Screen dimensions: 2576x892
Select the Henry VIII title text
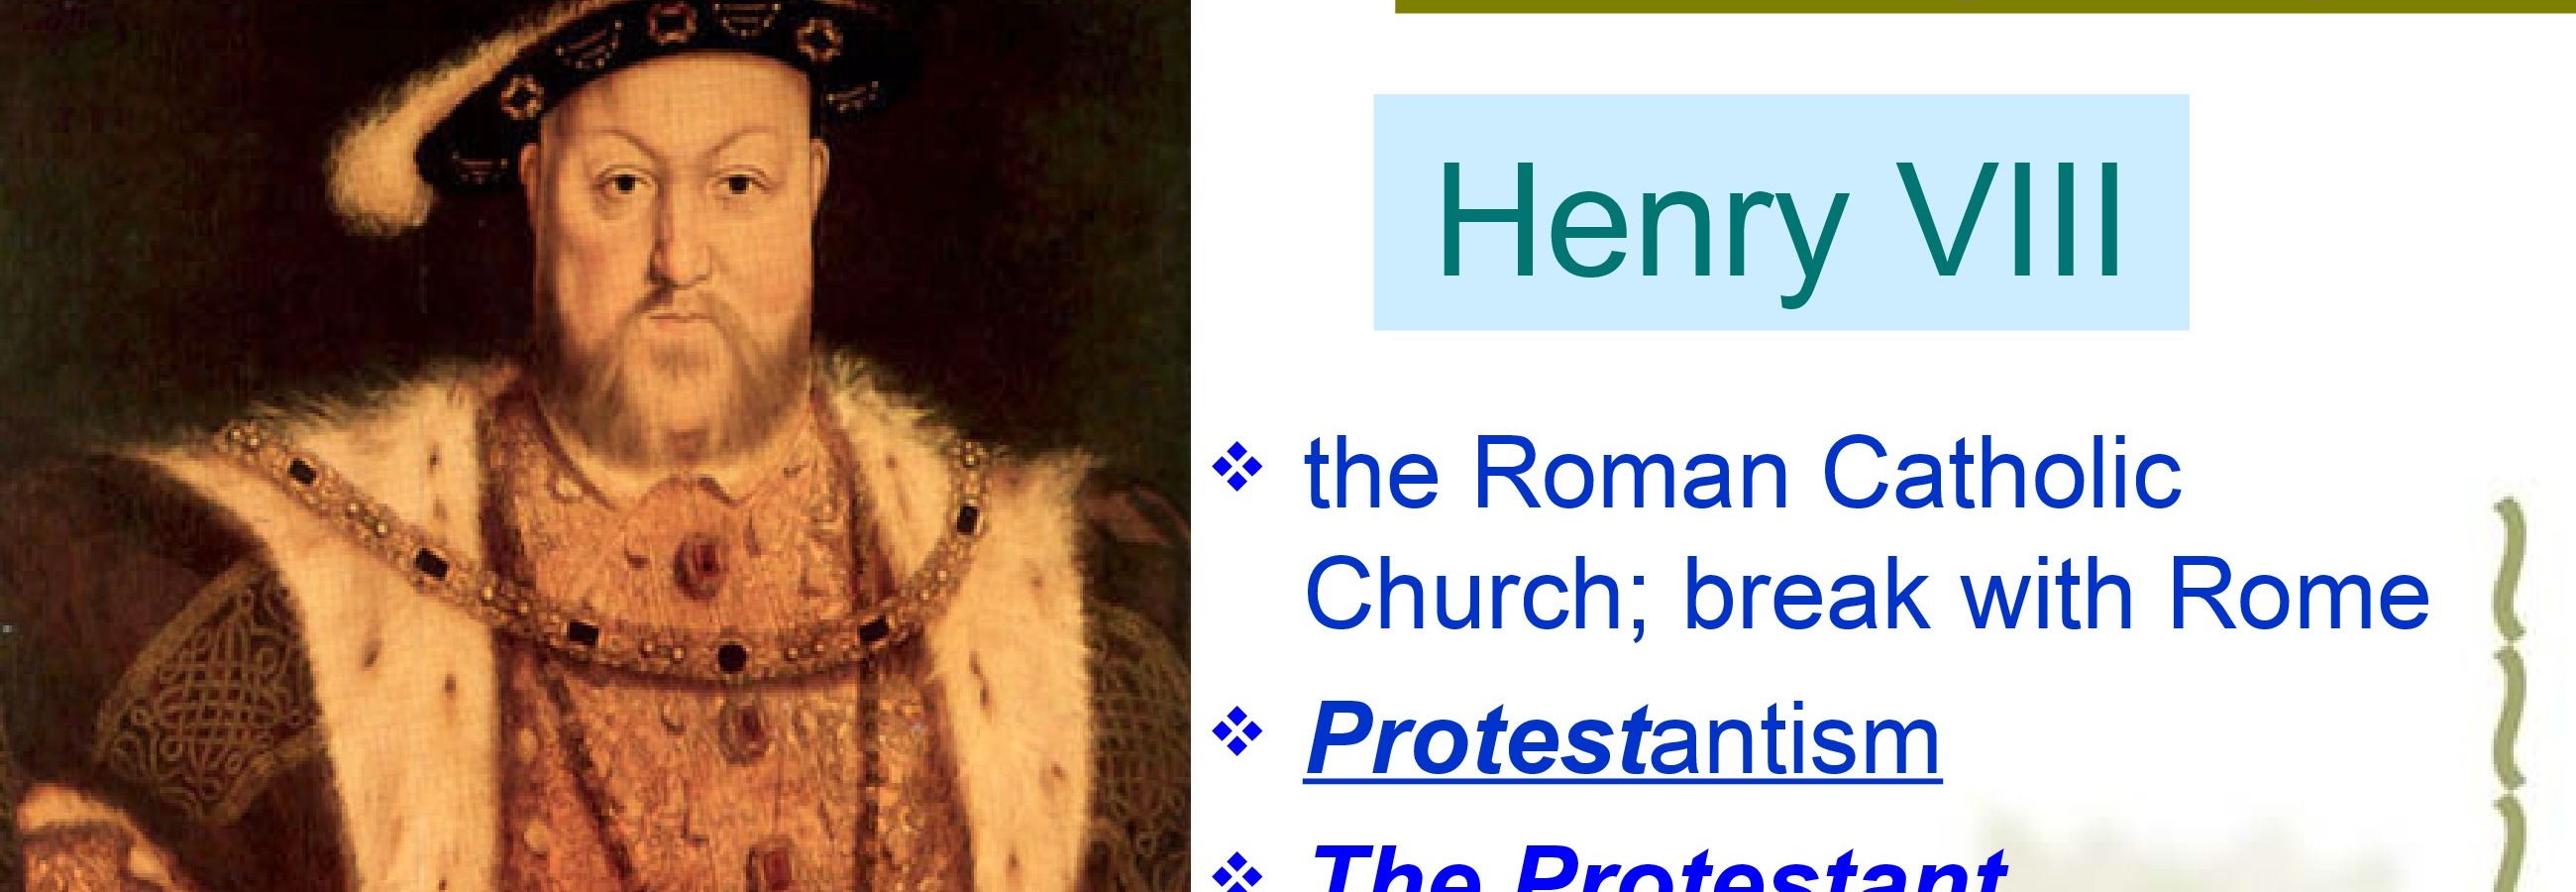pos(1780,224)
